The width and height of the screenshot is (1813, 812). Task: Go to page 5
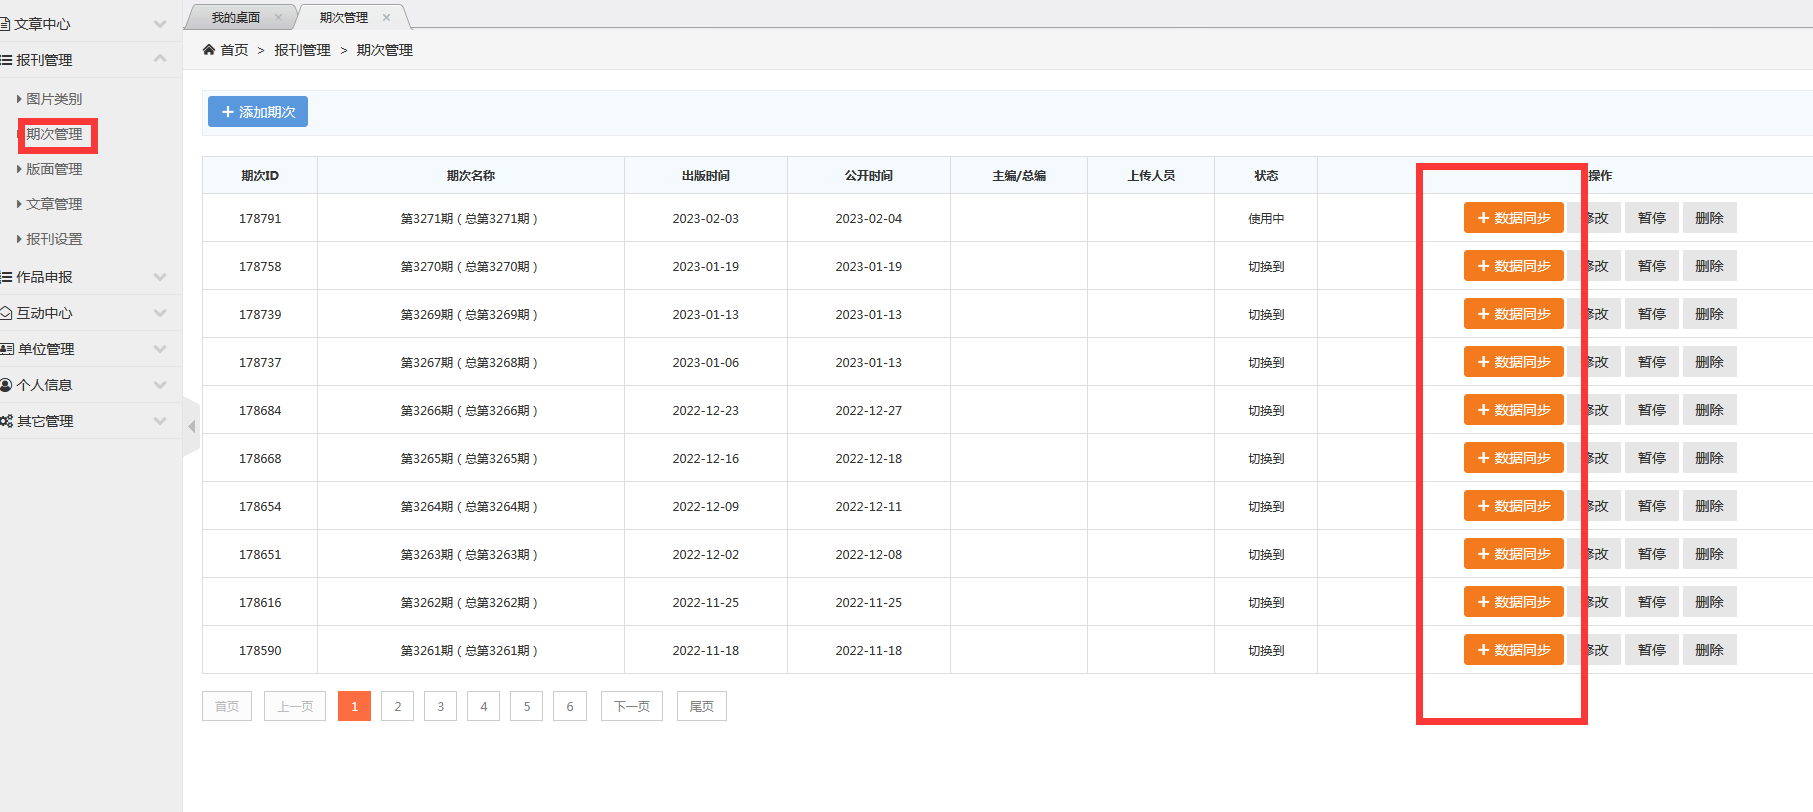[x=527, y=706]
